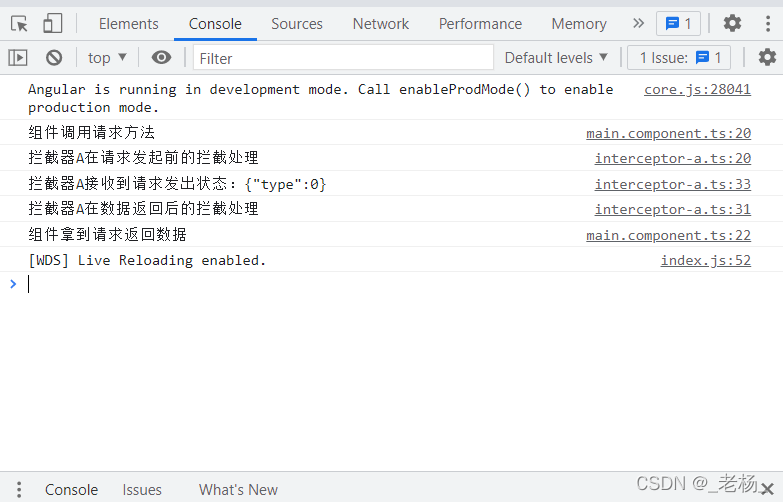Close the bottom drawer with X
783x502 pixels.
tap(767, 489)
